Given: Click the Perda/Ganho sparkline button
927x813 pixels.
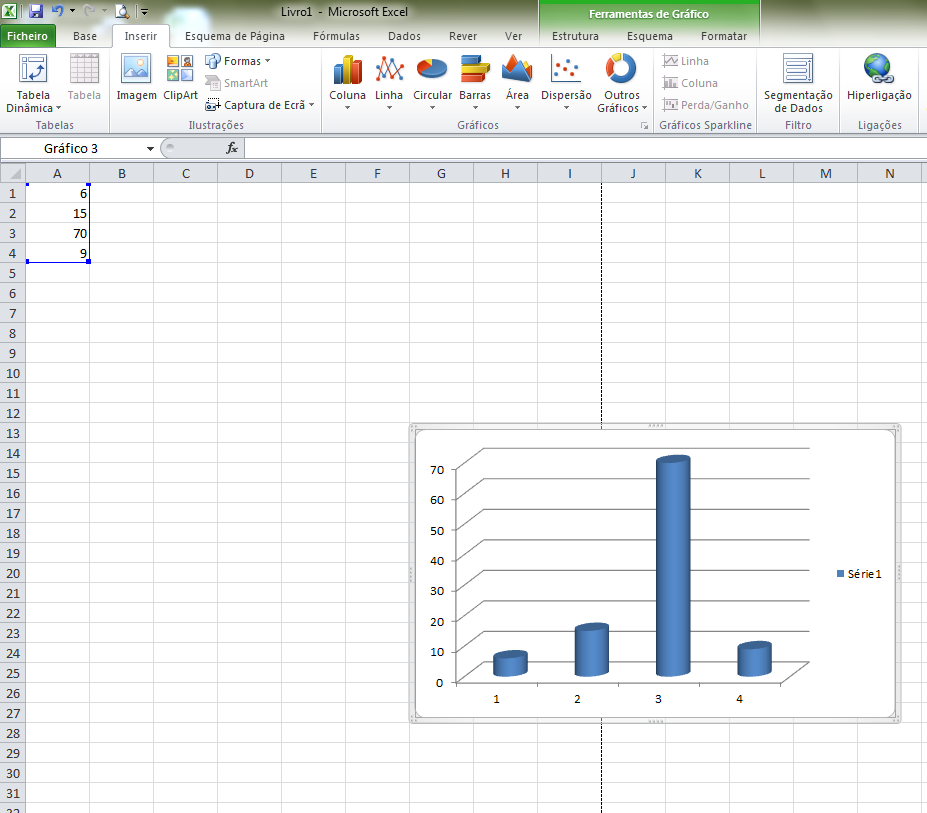Looking at the screenshot, I should point(706,105).
